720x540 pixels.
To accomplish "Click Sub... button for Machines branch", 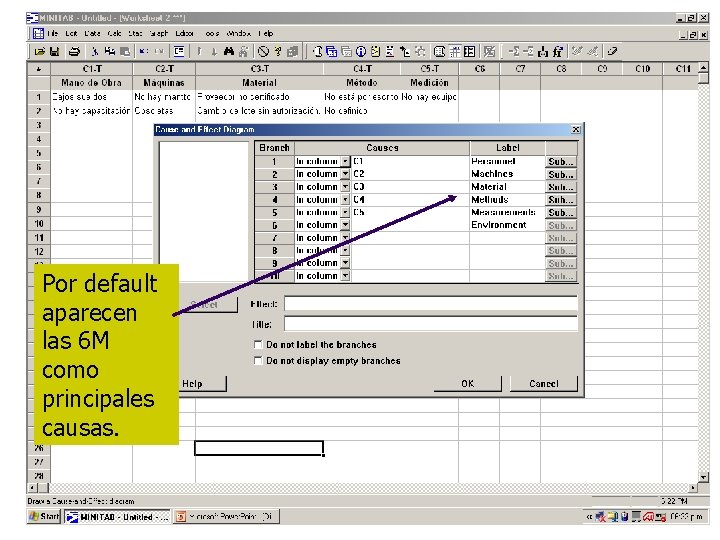I will tap(561, 174).
